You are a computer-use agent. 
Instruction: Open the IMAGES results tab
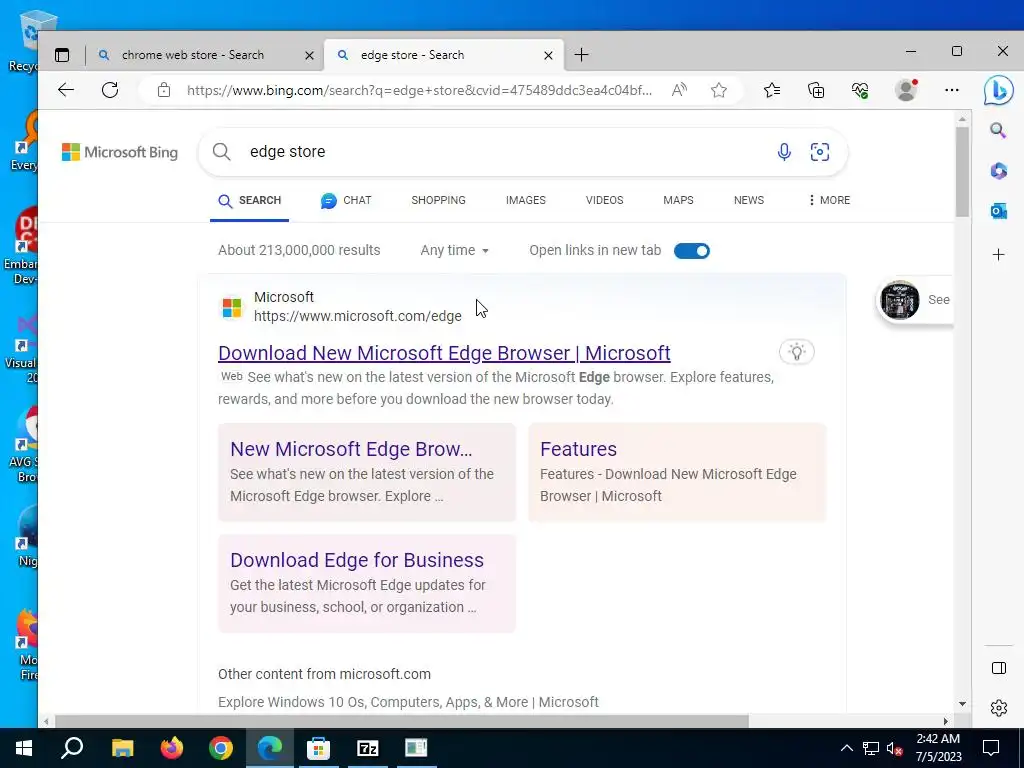tap(526, 200)
